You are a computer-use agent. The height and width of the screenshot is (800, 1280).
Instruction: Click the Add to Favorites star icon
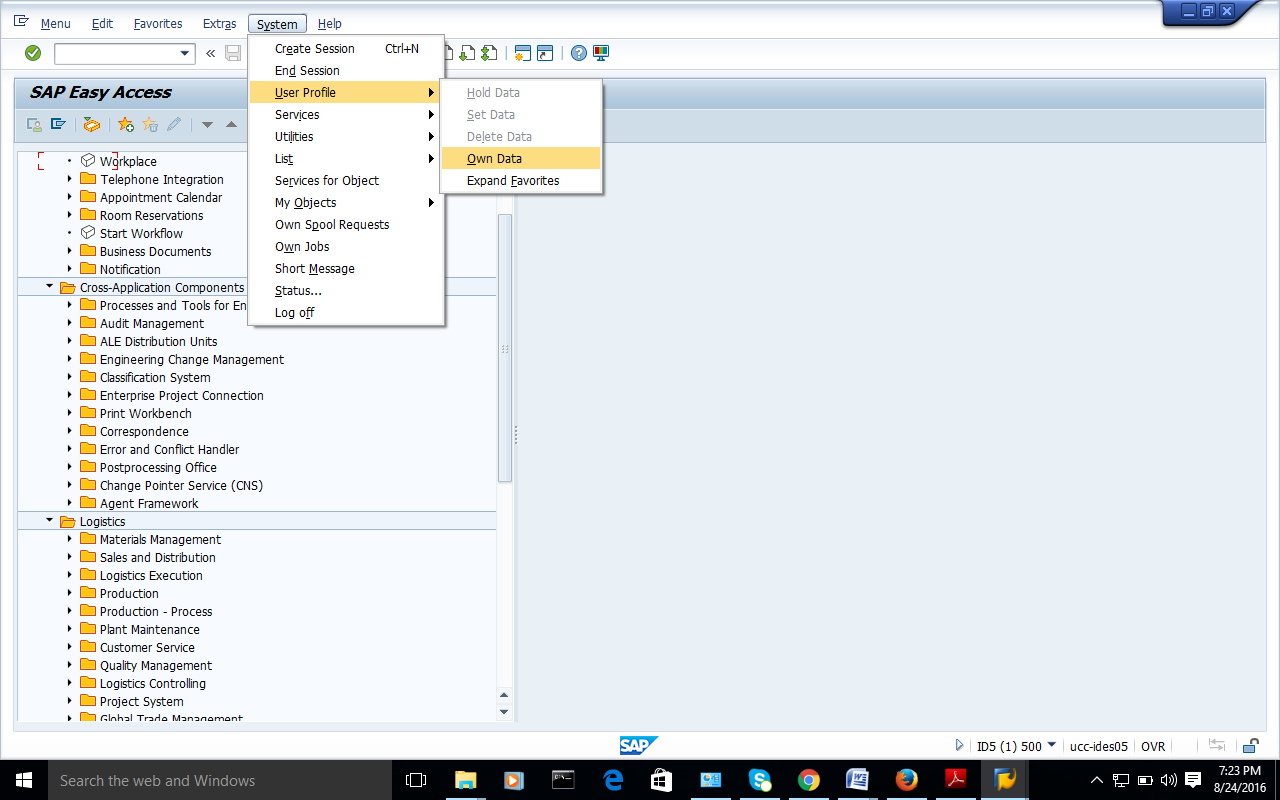point(125,124)
